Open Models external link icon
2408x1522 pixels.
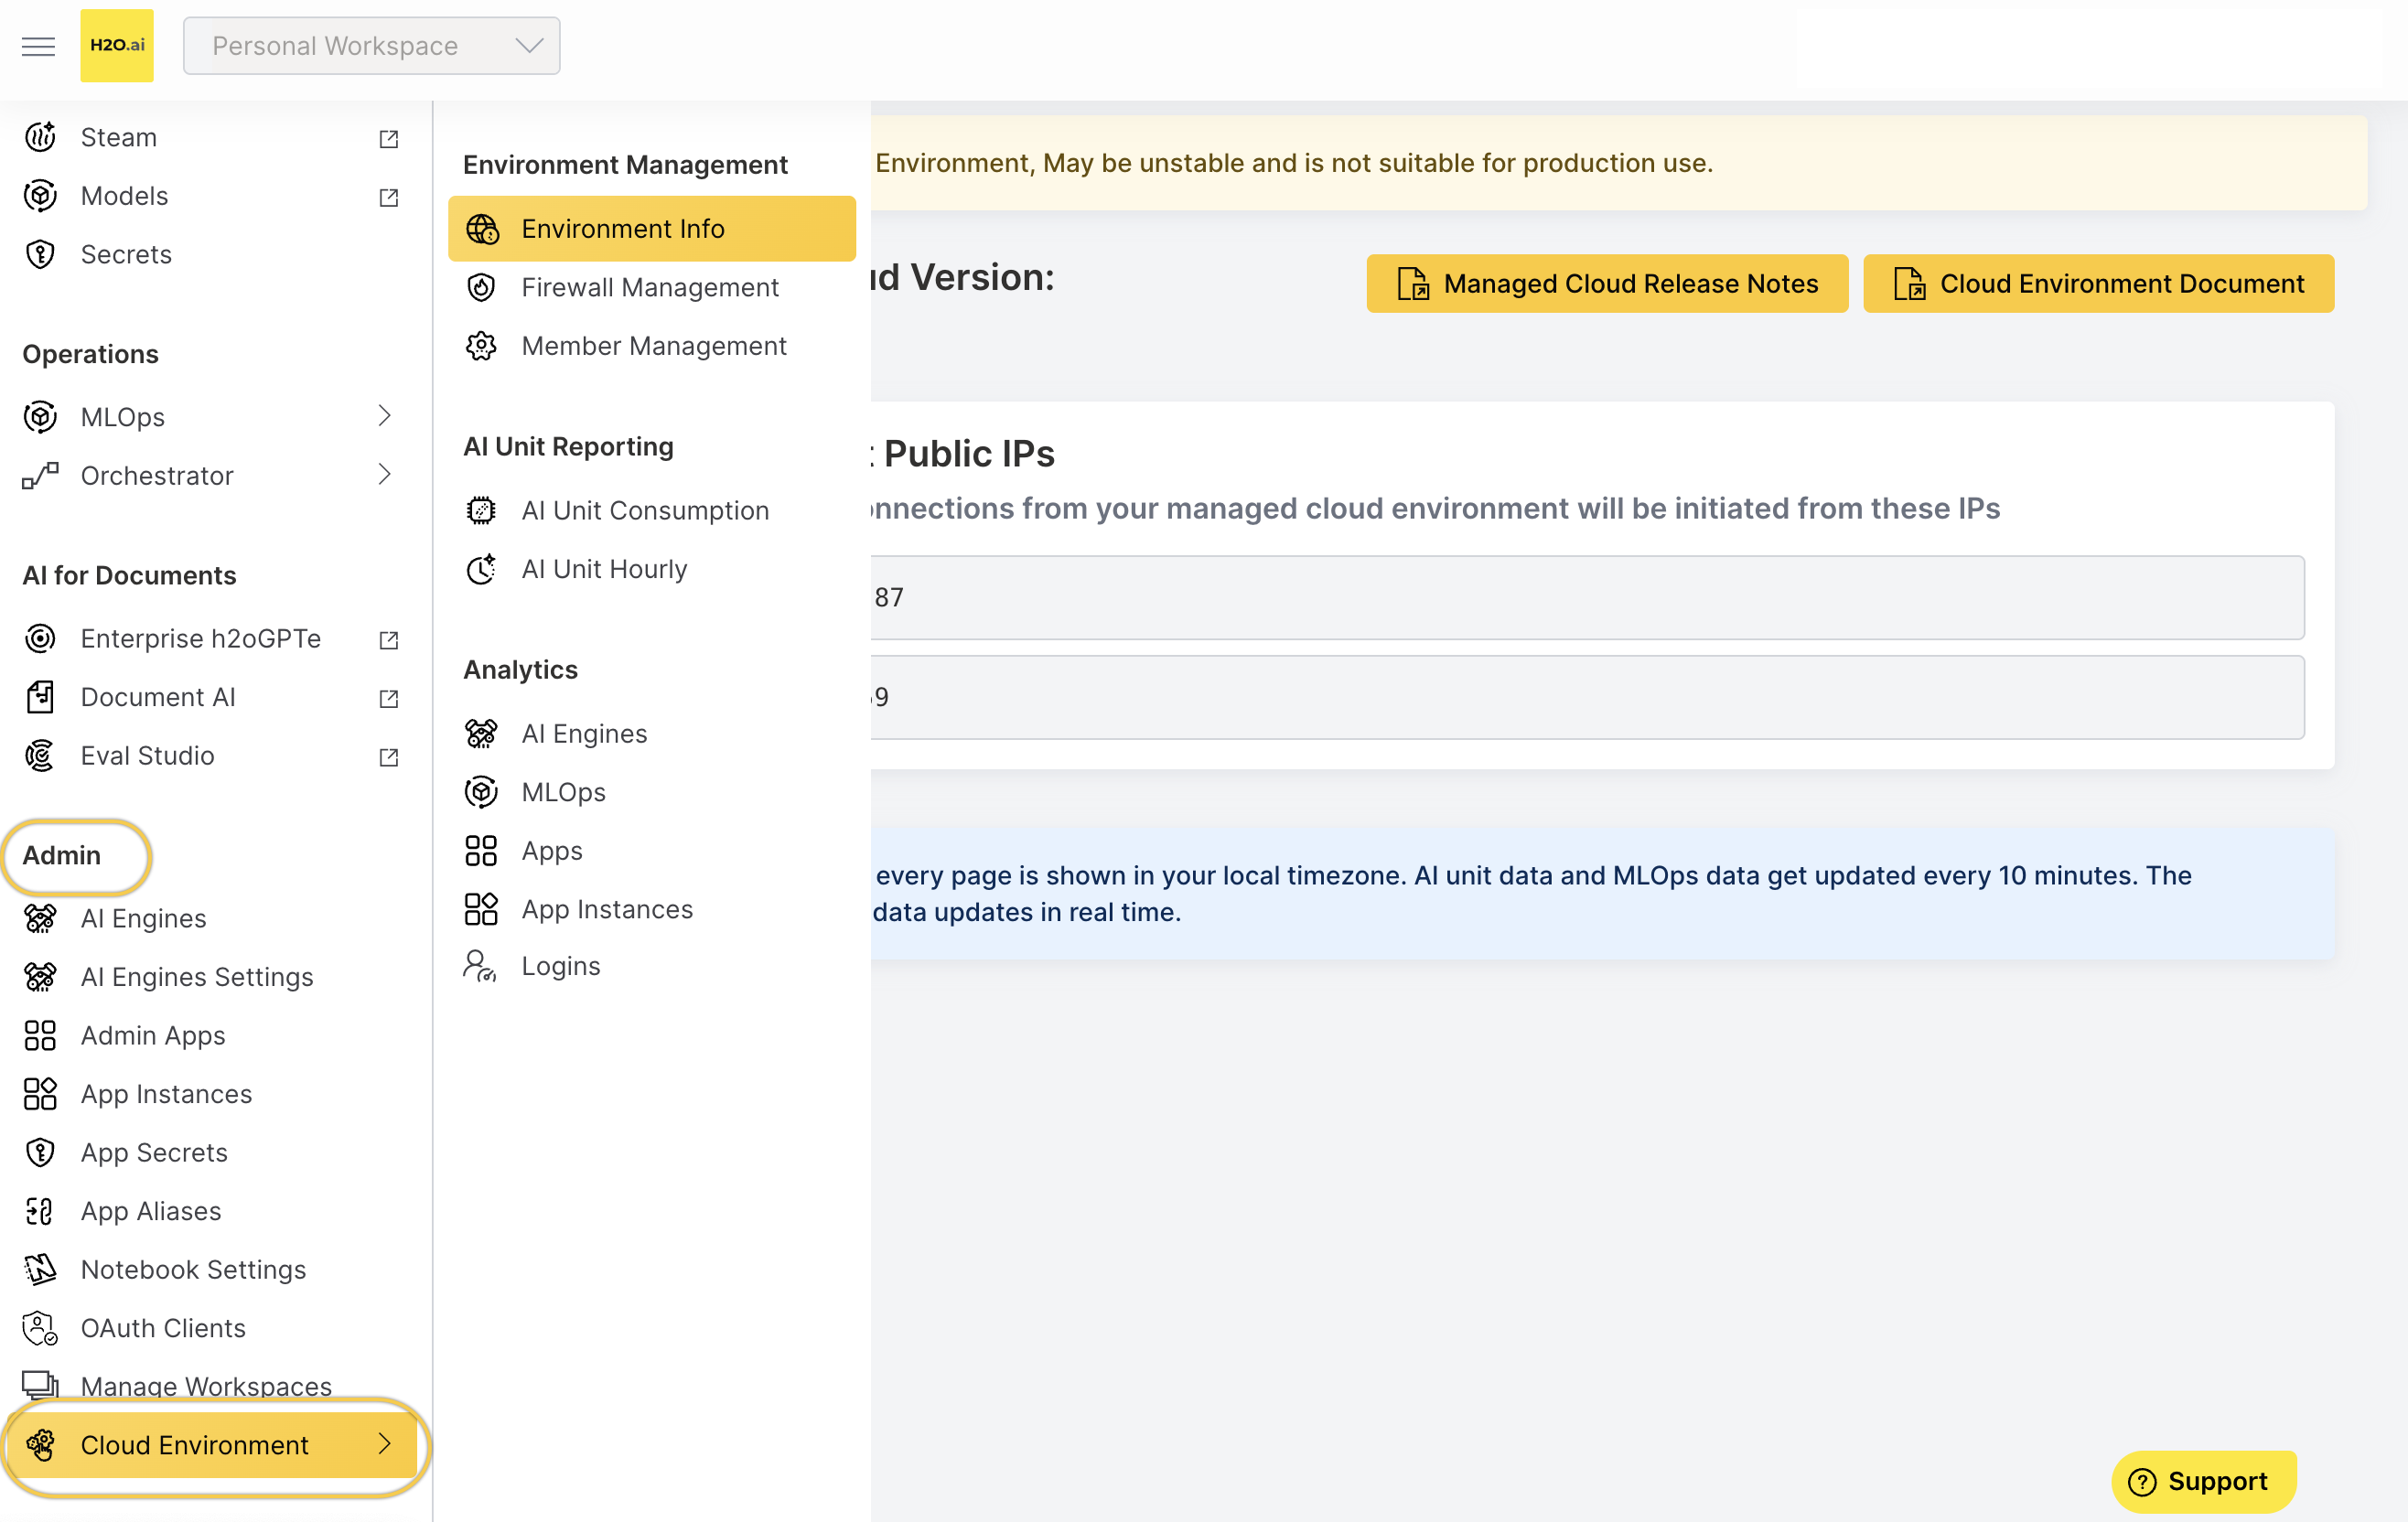389,197
